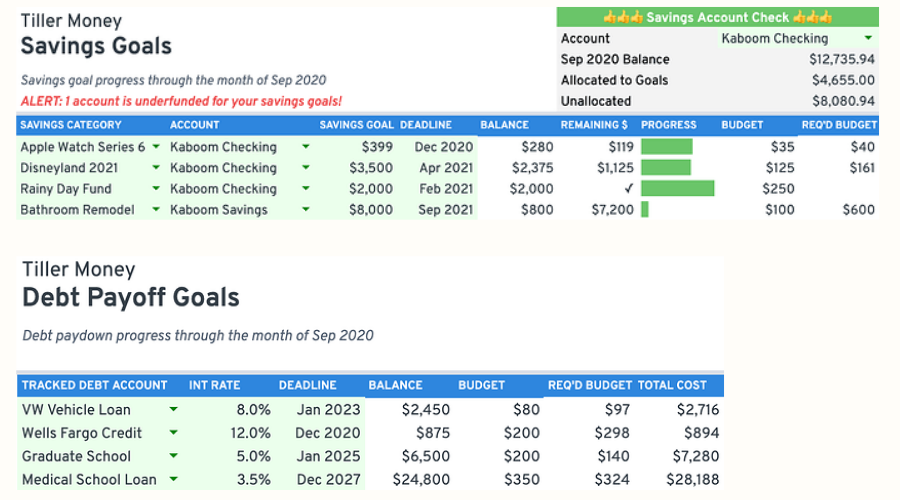Open the Disneyland 2021 category dropdown arrow

click(156, 168)
